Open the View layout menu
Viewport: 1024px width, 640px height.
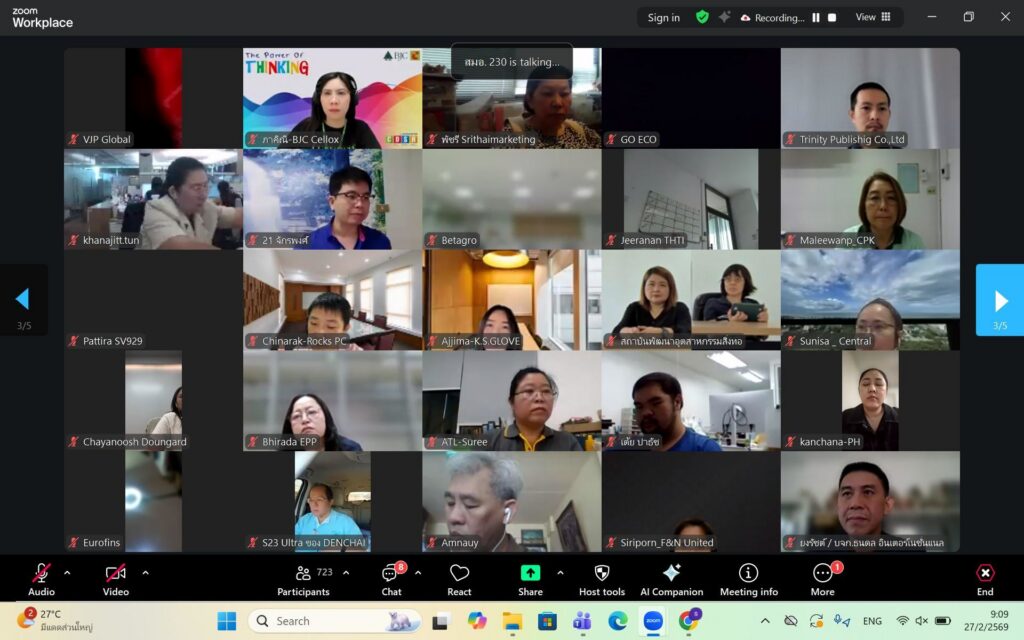click(873, 17)
